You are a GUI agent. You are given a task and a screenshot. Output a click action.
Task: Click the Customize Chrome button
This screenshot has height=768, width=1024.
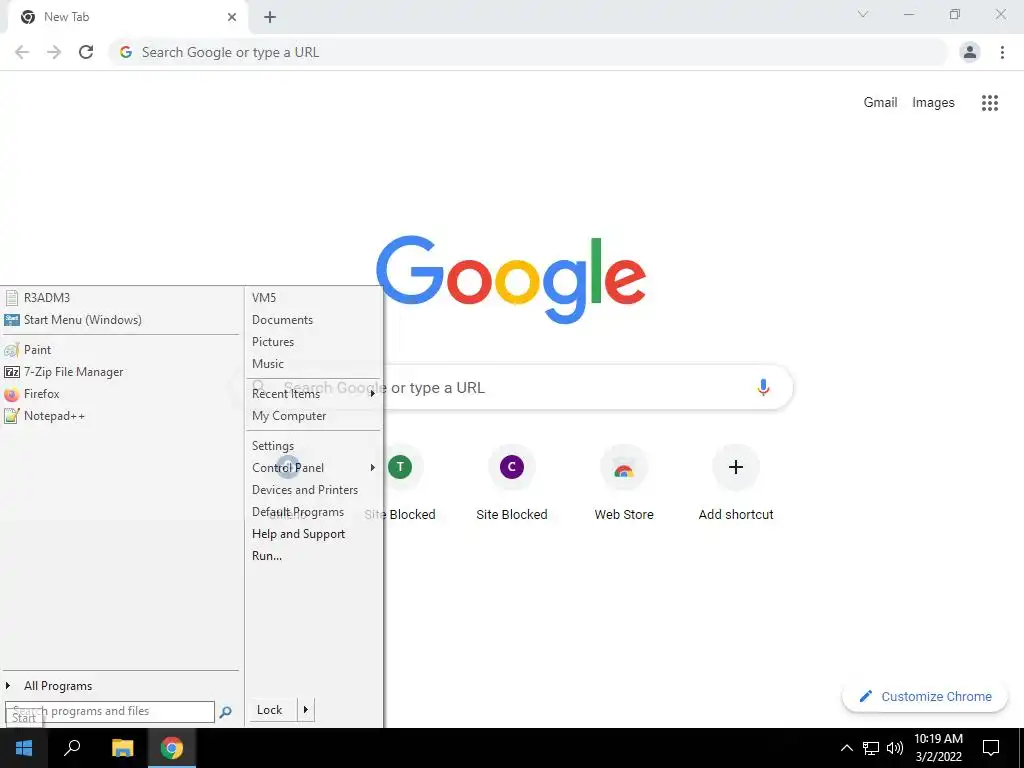coord(925,696)
